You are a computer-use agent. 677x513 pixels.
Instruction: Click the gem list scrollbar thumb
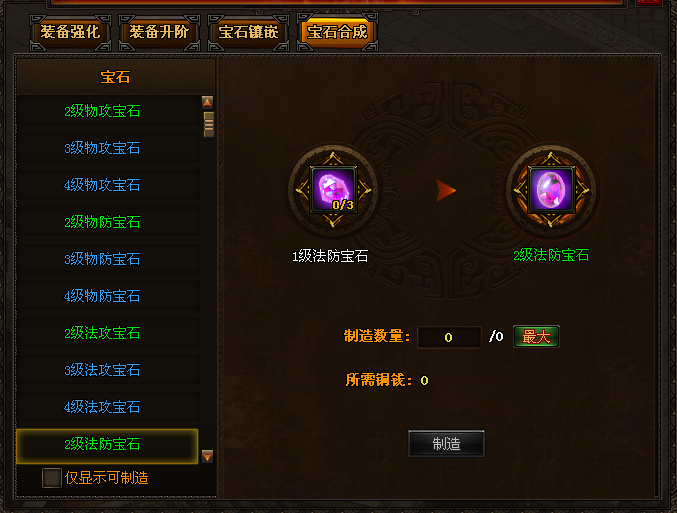209,124
